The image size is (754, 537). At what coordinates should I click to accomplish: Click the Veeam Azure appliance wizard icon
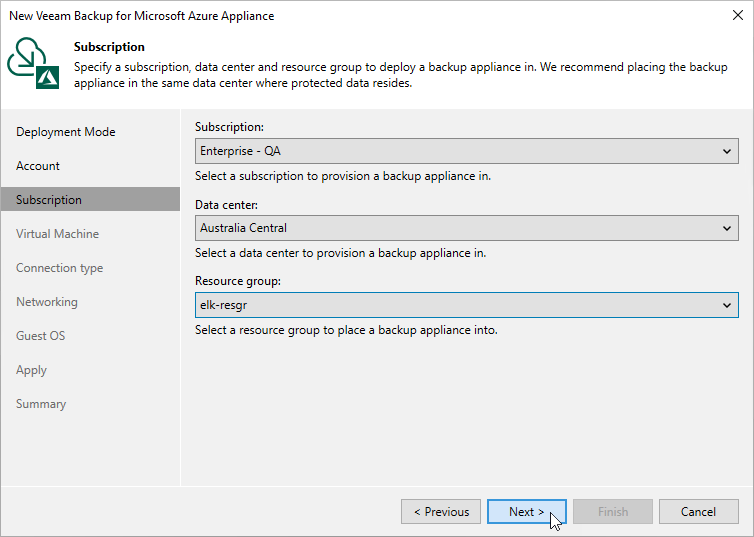point(33,63)
